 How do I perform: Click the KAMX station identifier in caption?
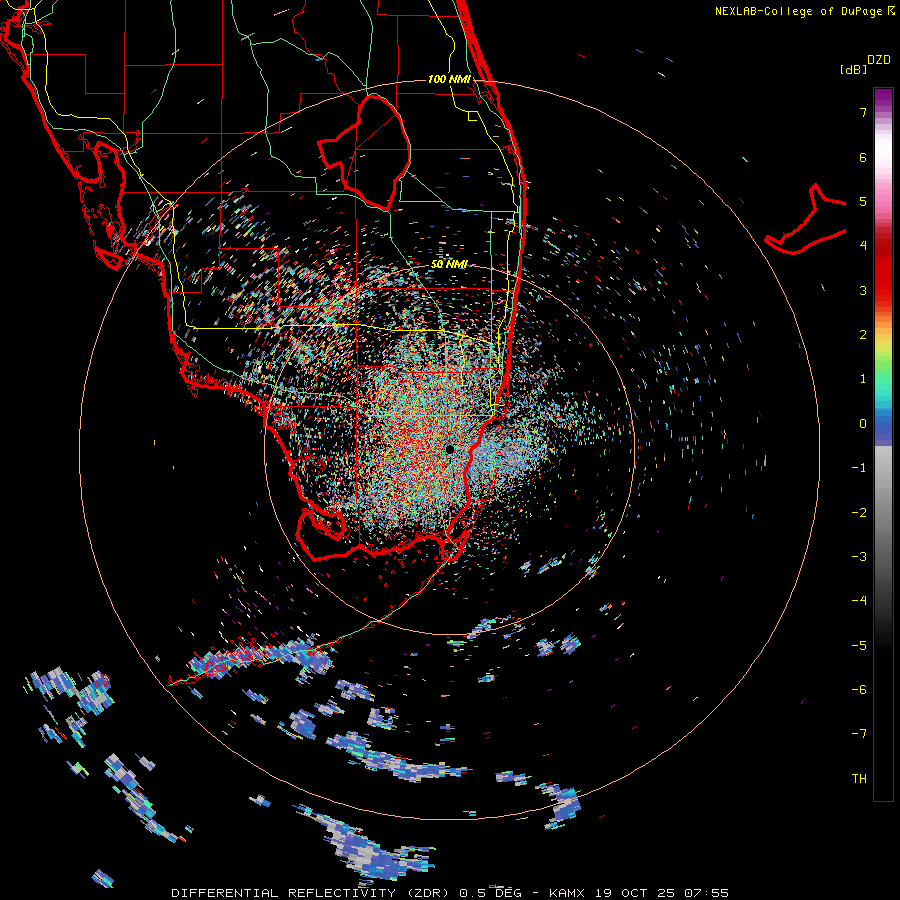567,893
